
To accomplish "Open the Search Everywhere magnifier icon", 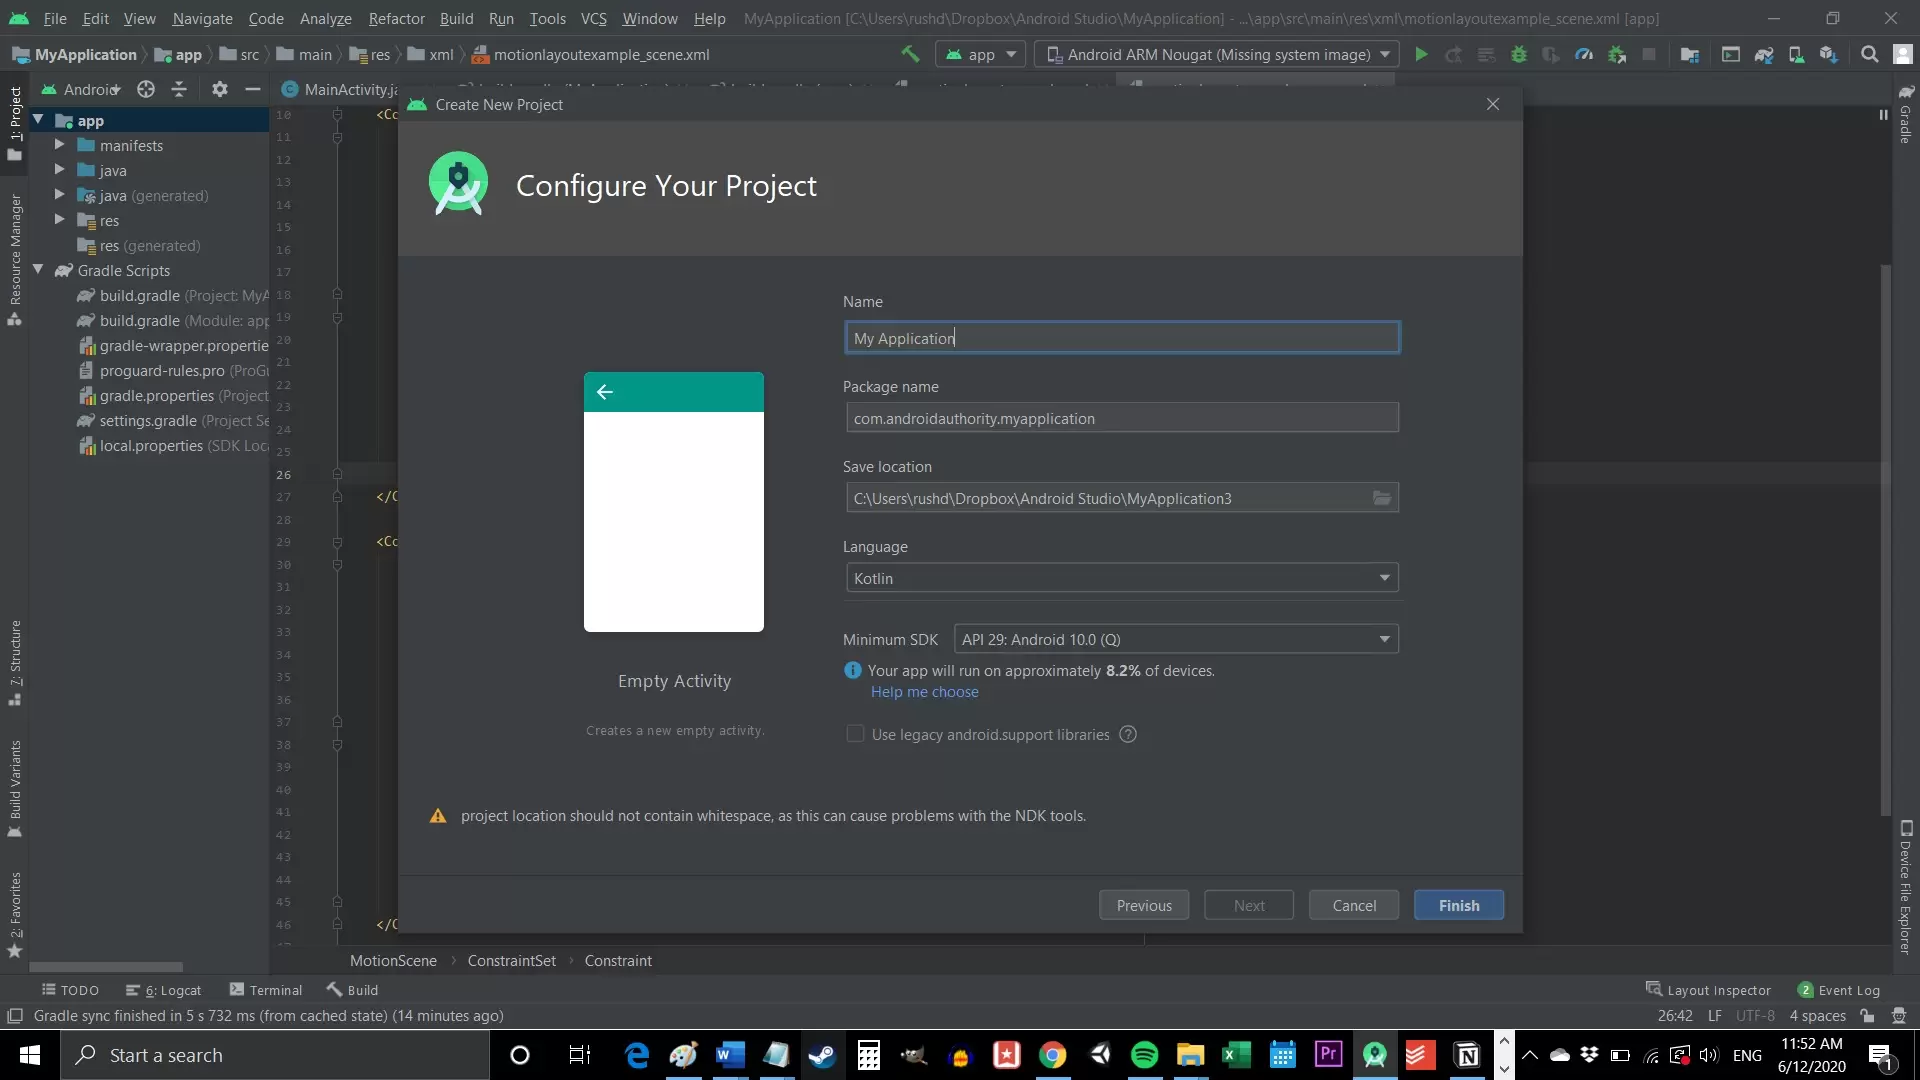I will (x=1869, y=55).
